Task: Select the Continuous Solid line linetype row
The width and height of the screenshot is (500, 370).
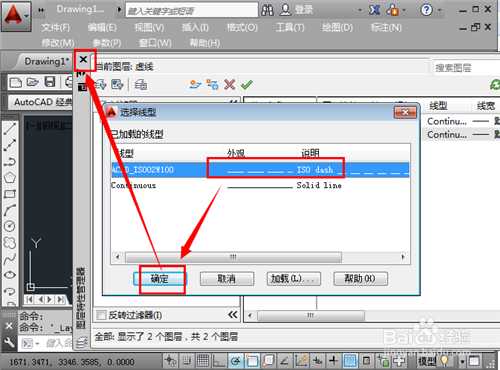Action: (x=260, y=185)
